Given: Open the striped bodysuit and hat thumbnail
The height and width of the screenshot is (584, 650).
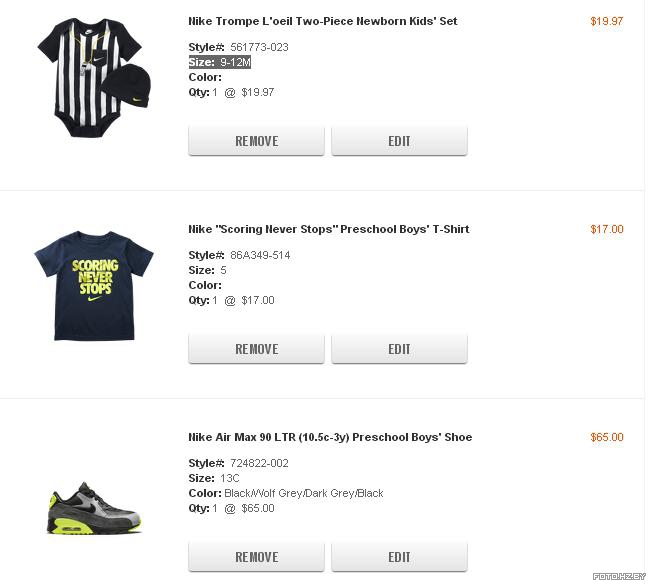Looking at the screenshot, I should (x=94, y=78).
